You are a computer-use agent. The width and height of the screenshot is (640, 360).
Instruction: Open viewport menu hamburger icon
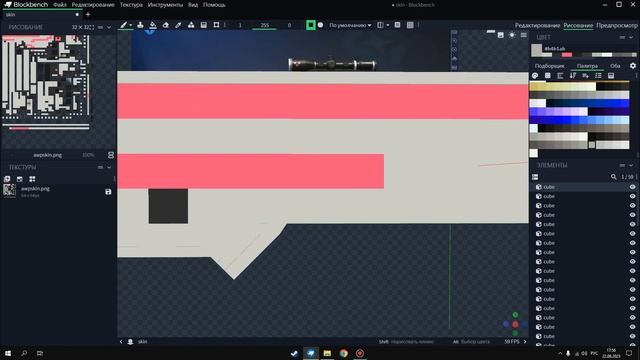pos(524,35)
